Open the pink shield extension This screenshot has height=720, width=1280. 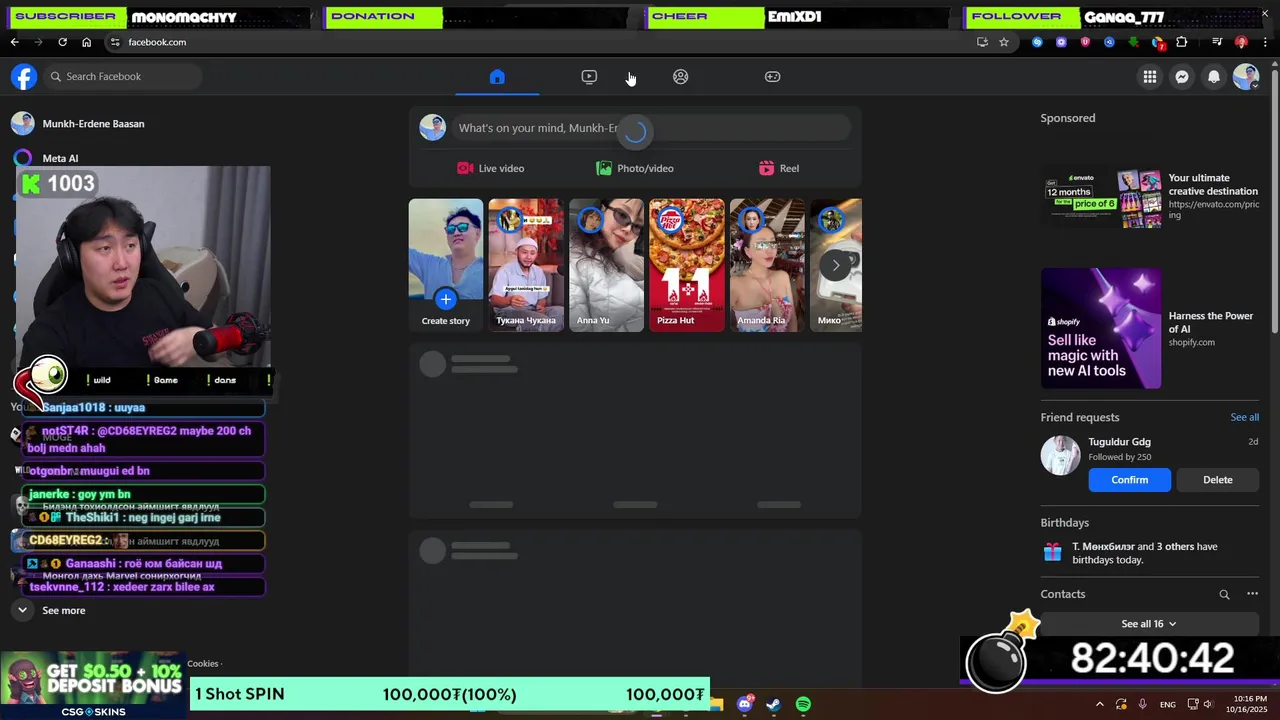click(x=1085, y=42)
